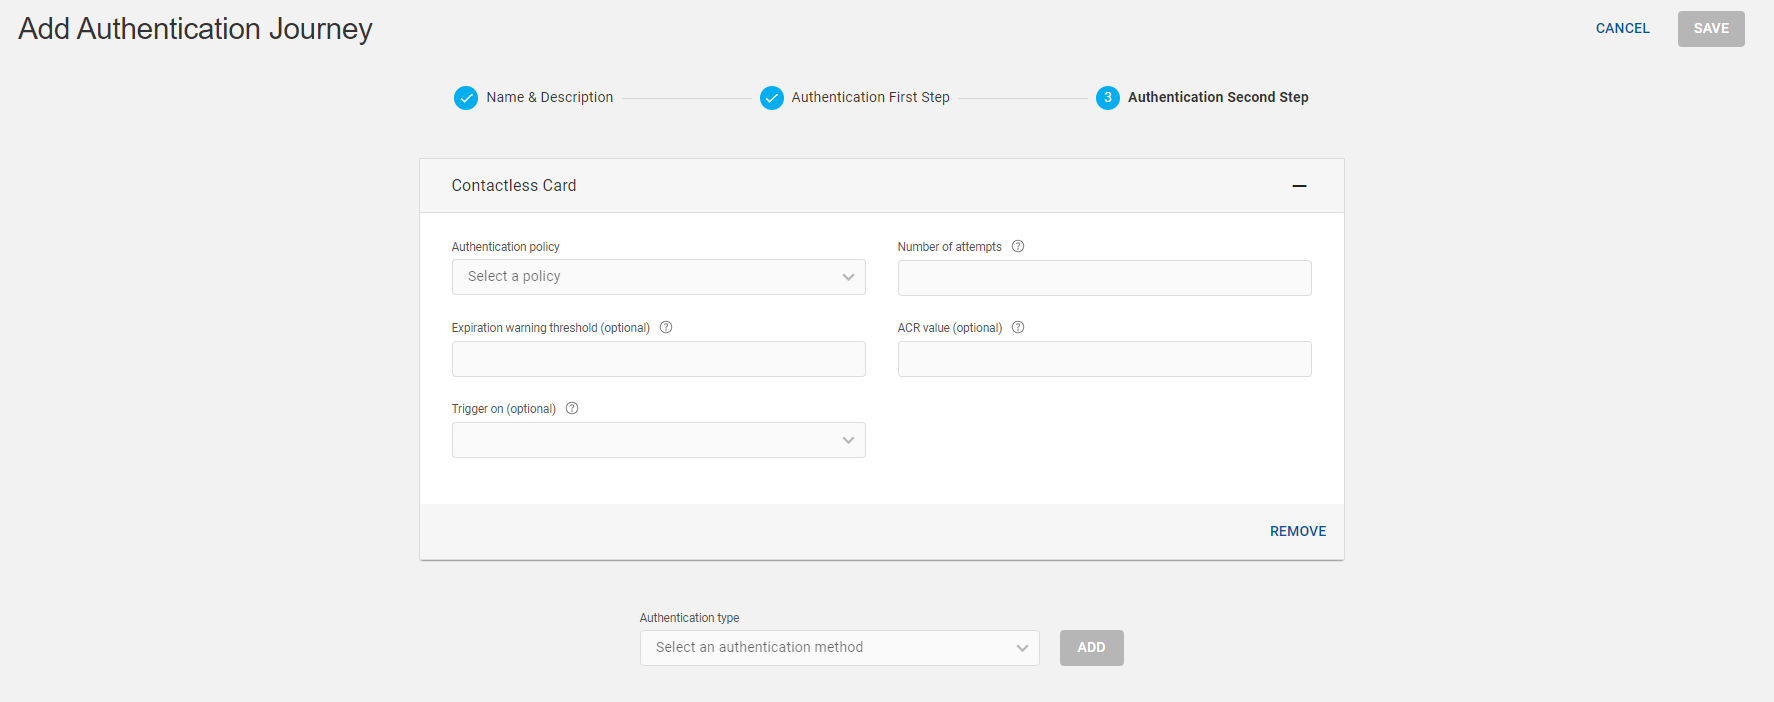Focus the ACR value input field

coord(1104,359)
